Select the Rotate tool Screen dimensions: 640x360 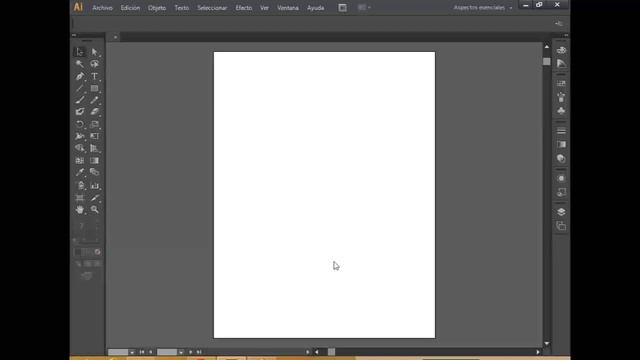click(x=80, y=124)
